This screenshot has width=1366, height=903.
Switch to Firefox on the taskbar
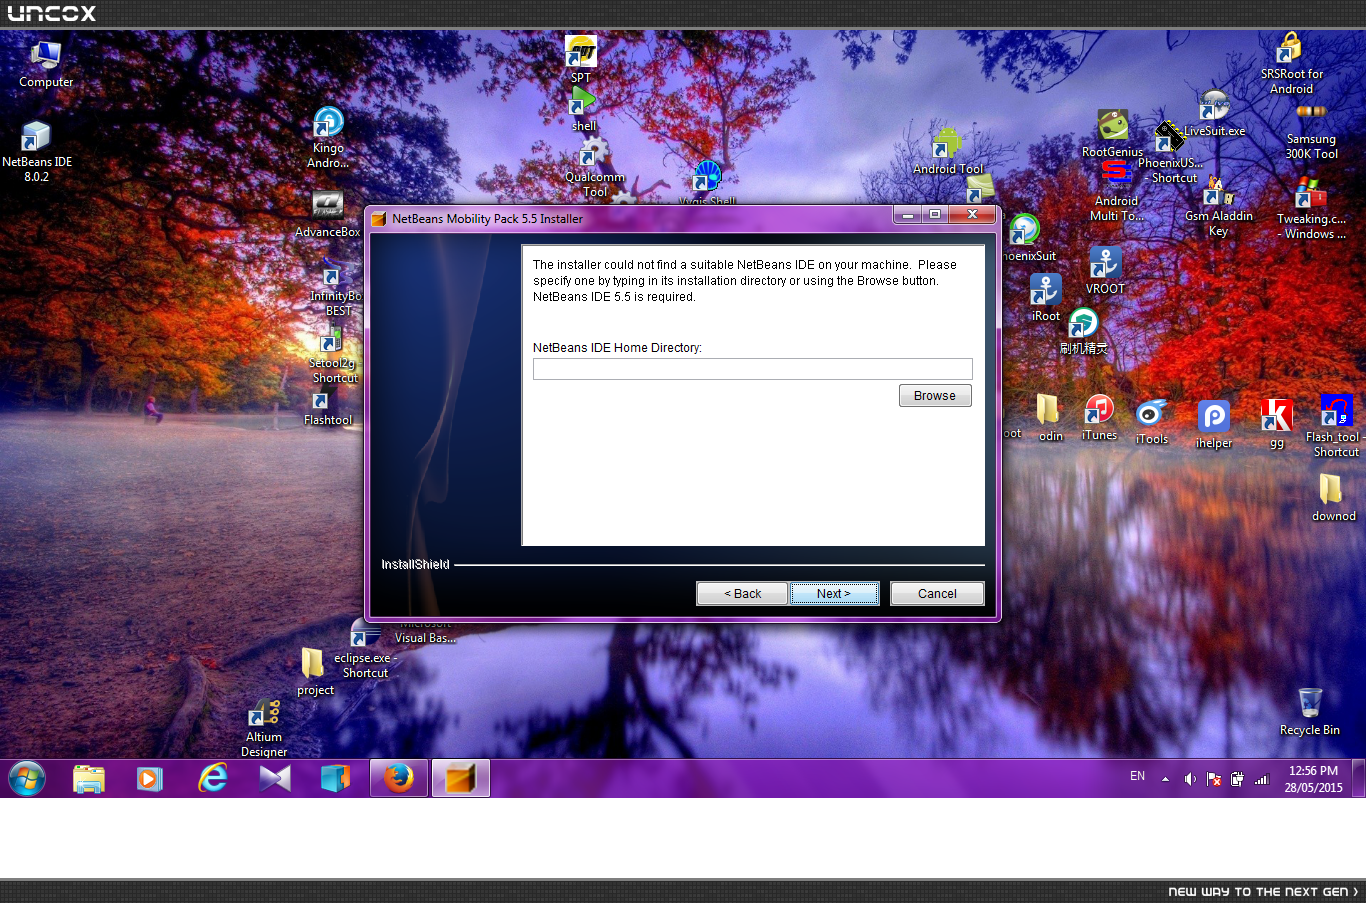tap(399, 778)
